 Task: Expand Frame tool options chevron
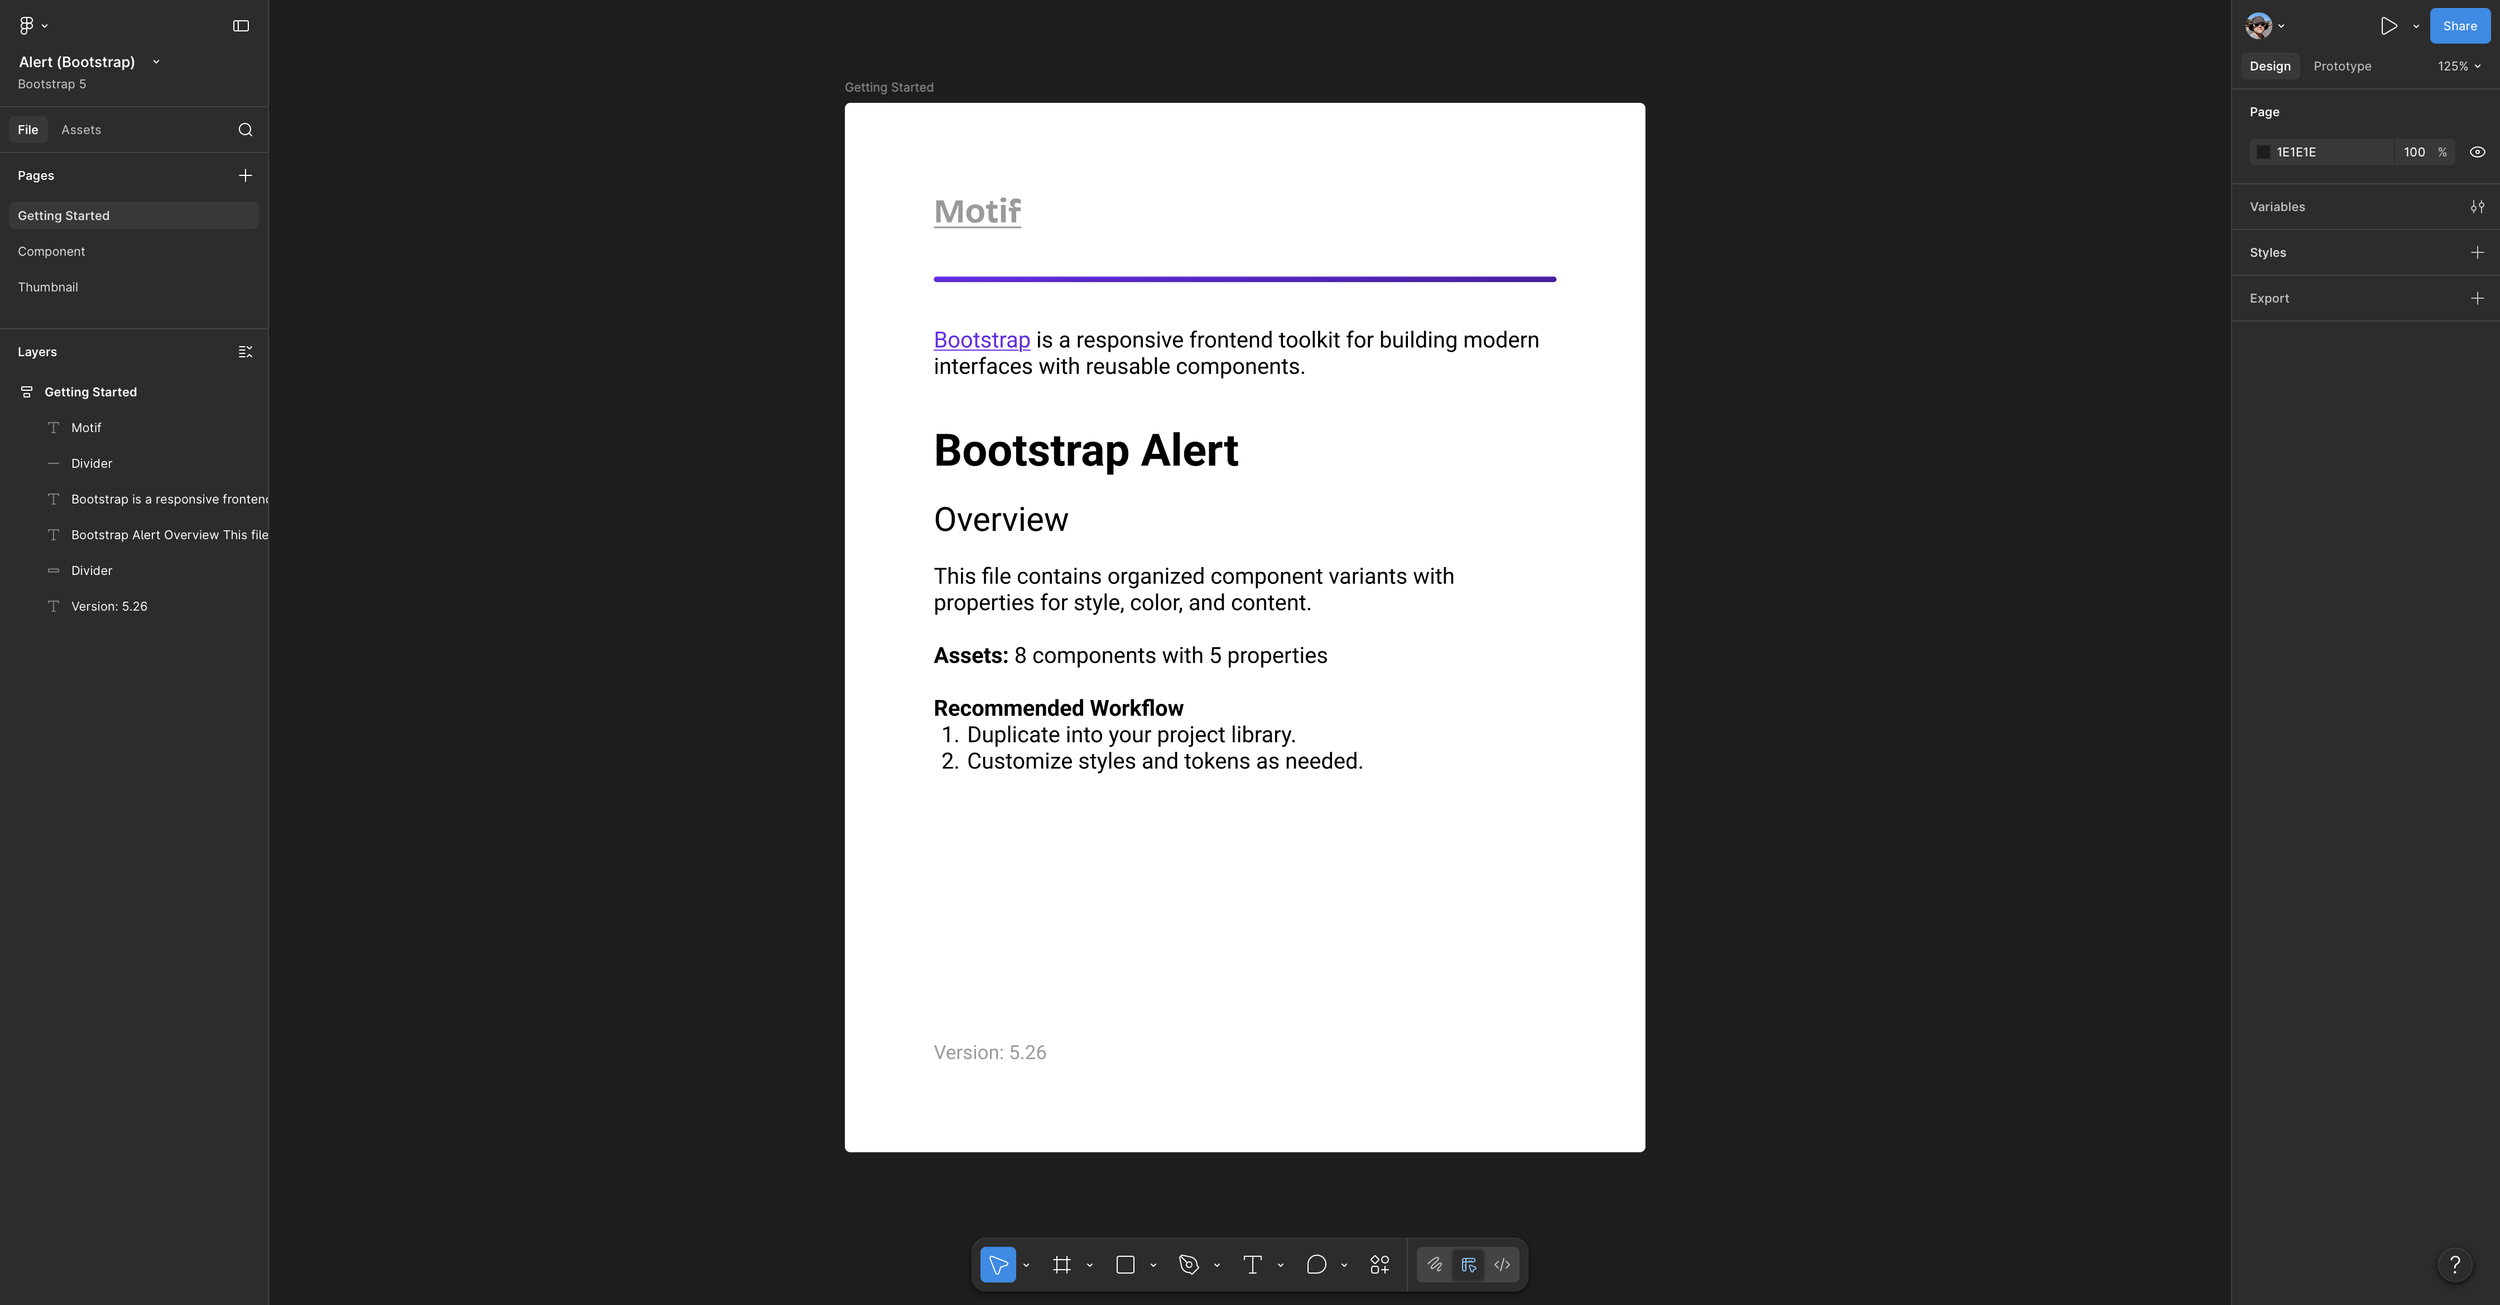click(1090, 1266)
